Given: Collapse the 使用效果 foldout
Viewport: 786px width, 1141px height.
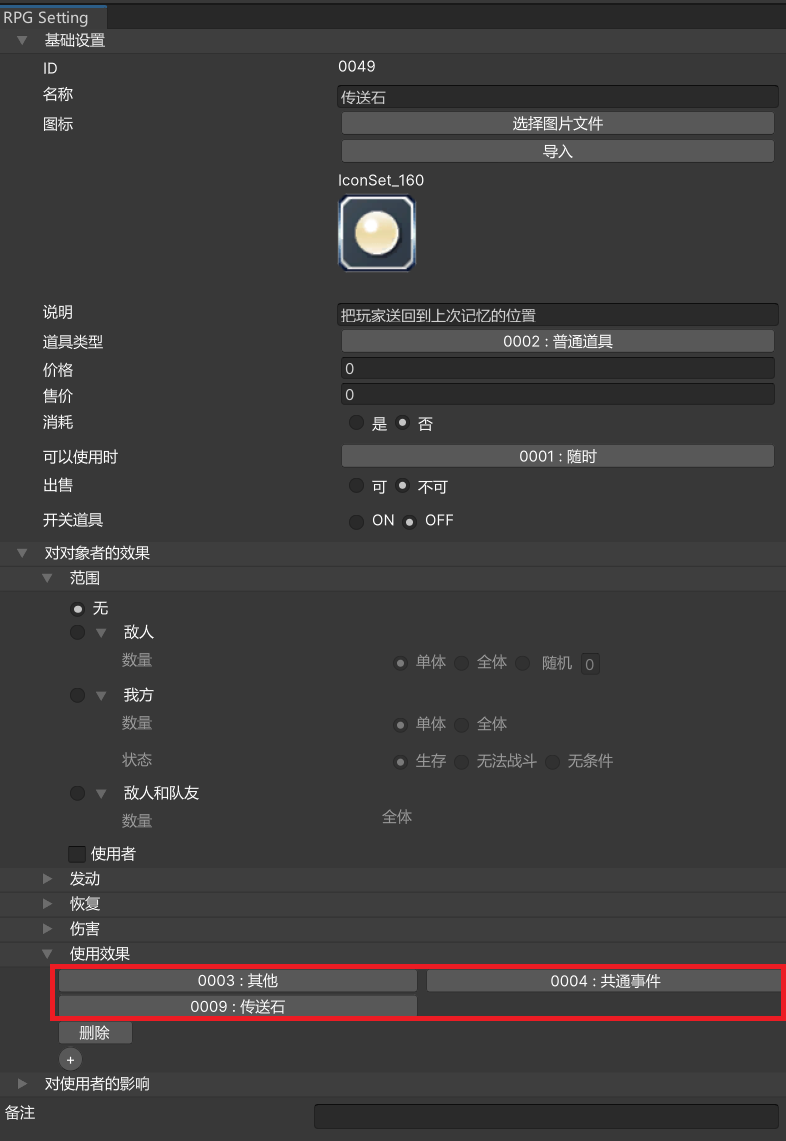Looking at the screenshot, I should click(47, 954).
